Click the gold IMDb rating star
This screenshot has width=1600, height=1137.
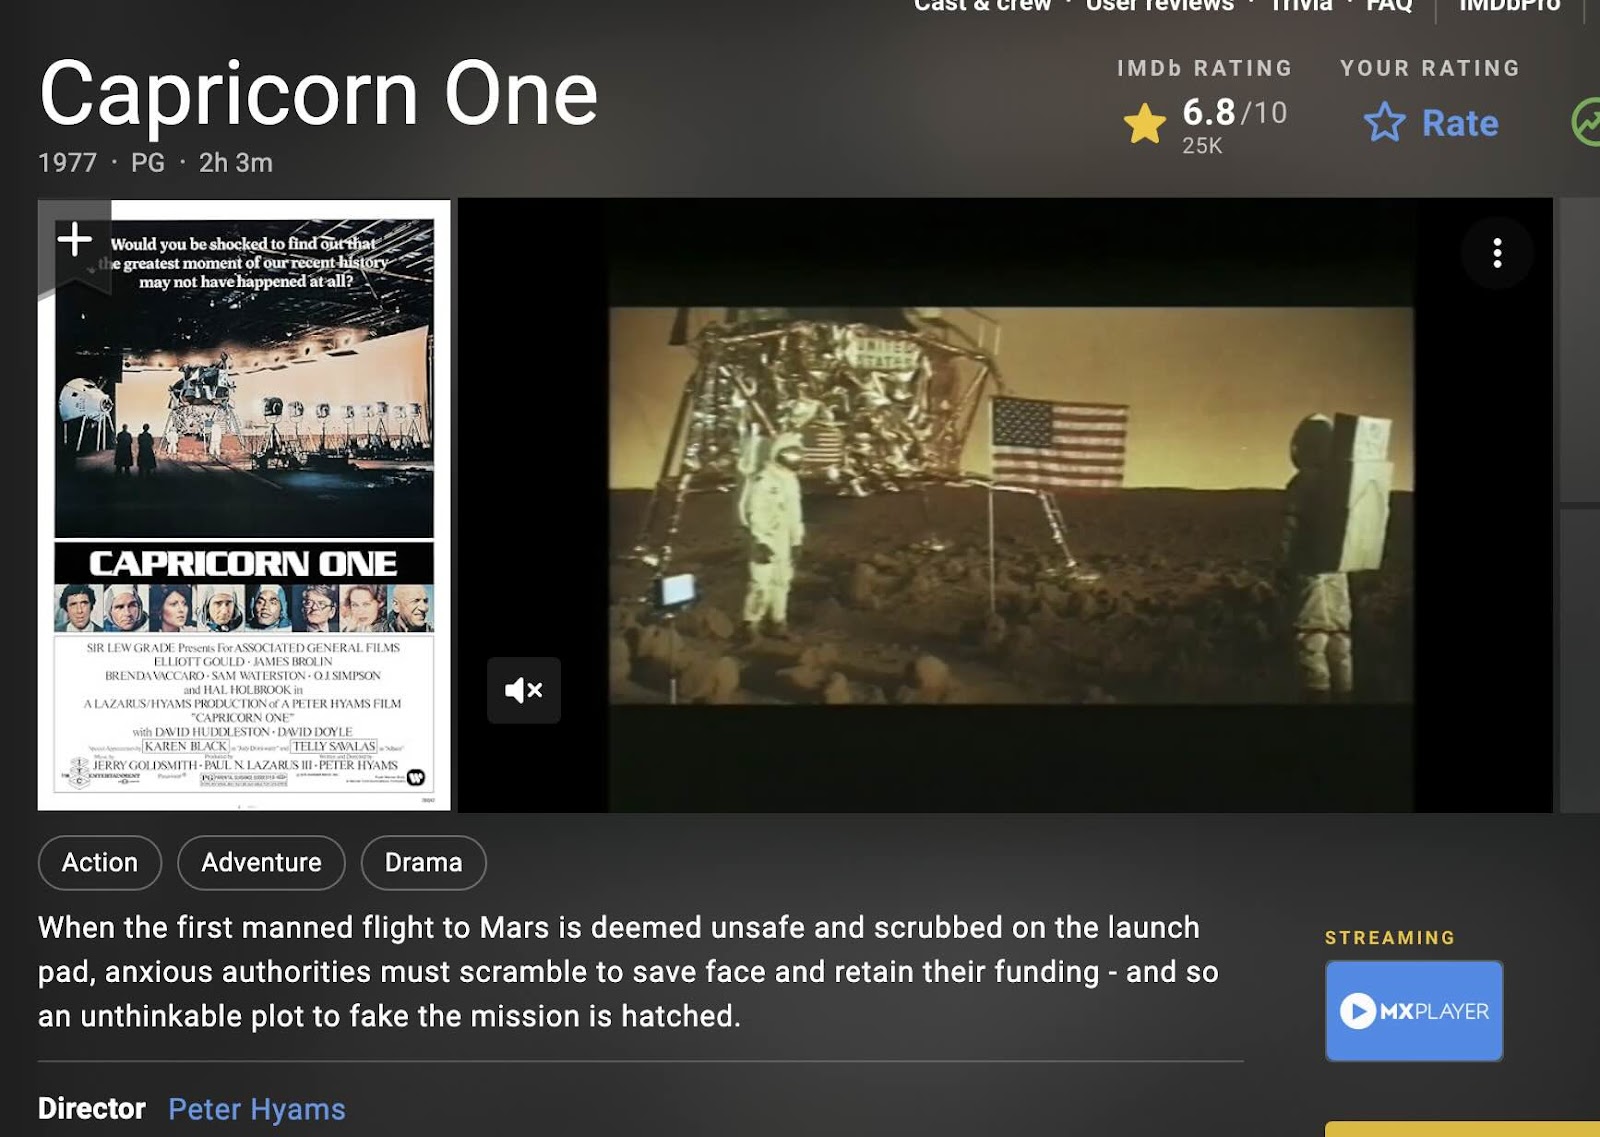(x=1144, y=124)
